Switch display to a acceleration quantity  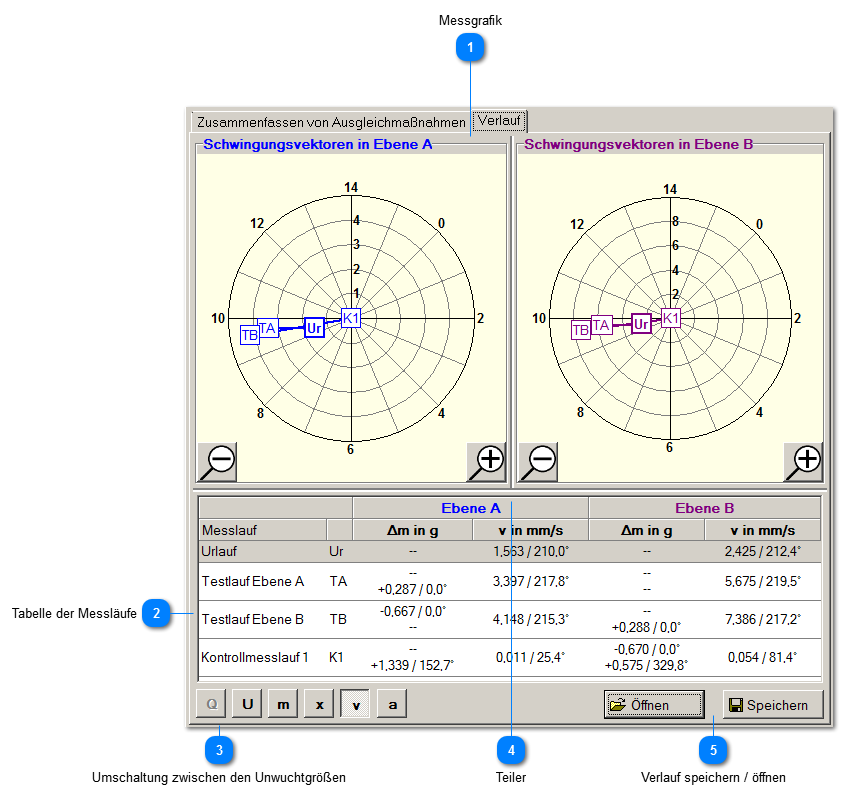(x=391, y=705)
